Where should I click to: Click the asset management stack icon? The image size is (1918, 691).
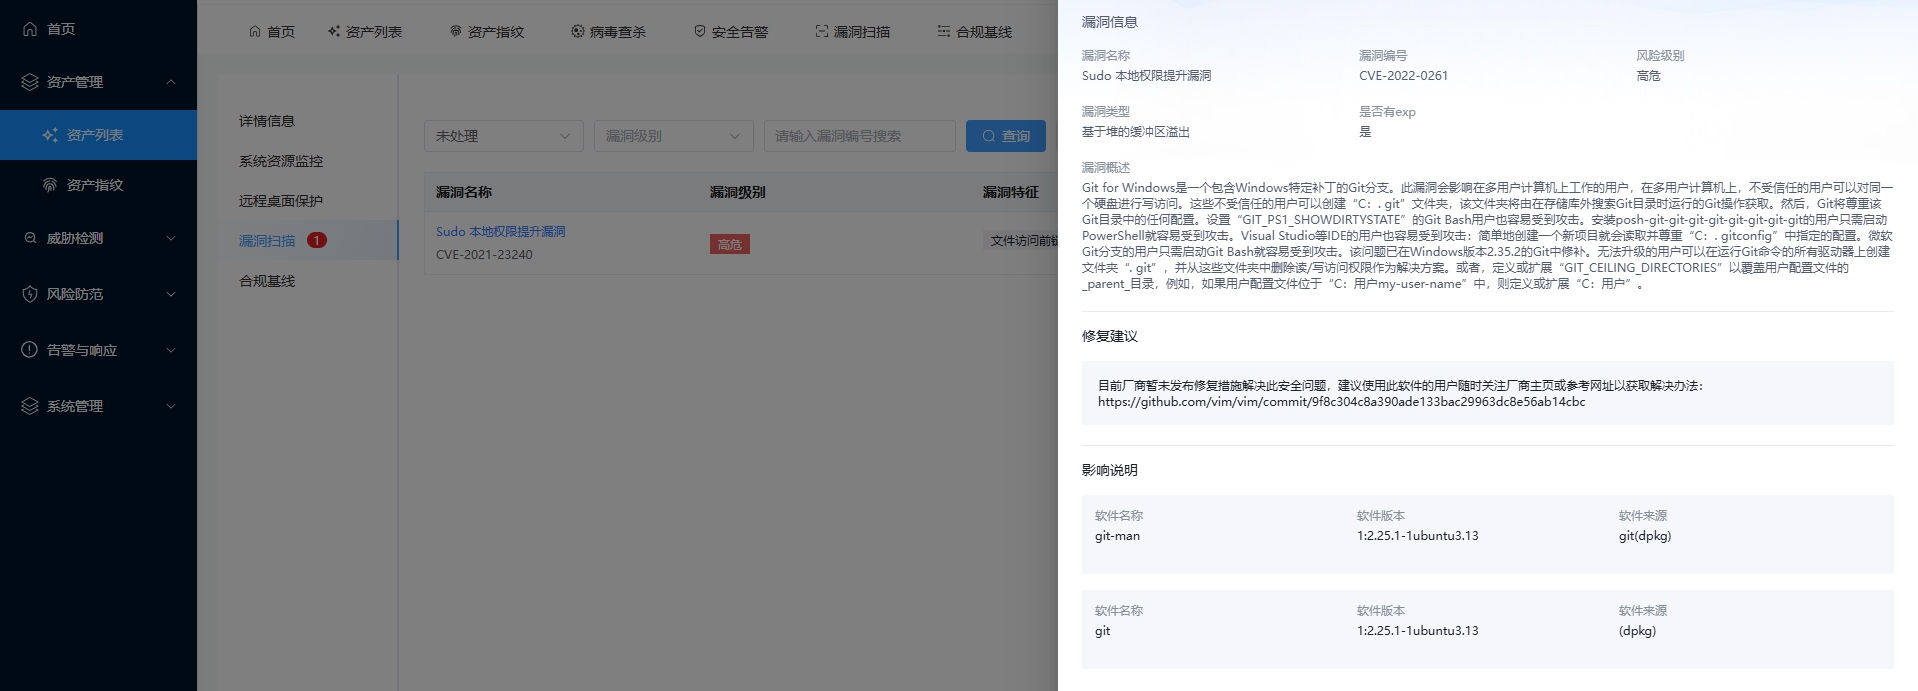point(30,82)
